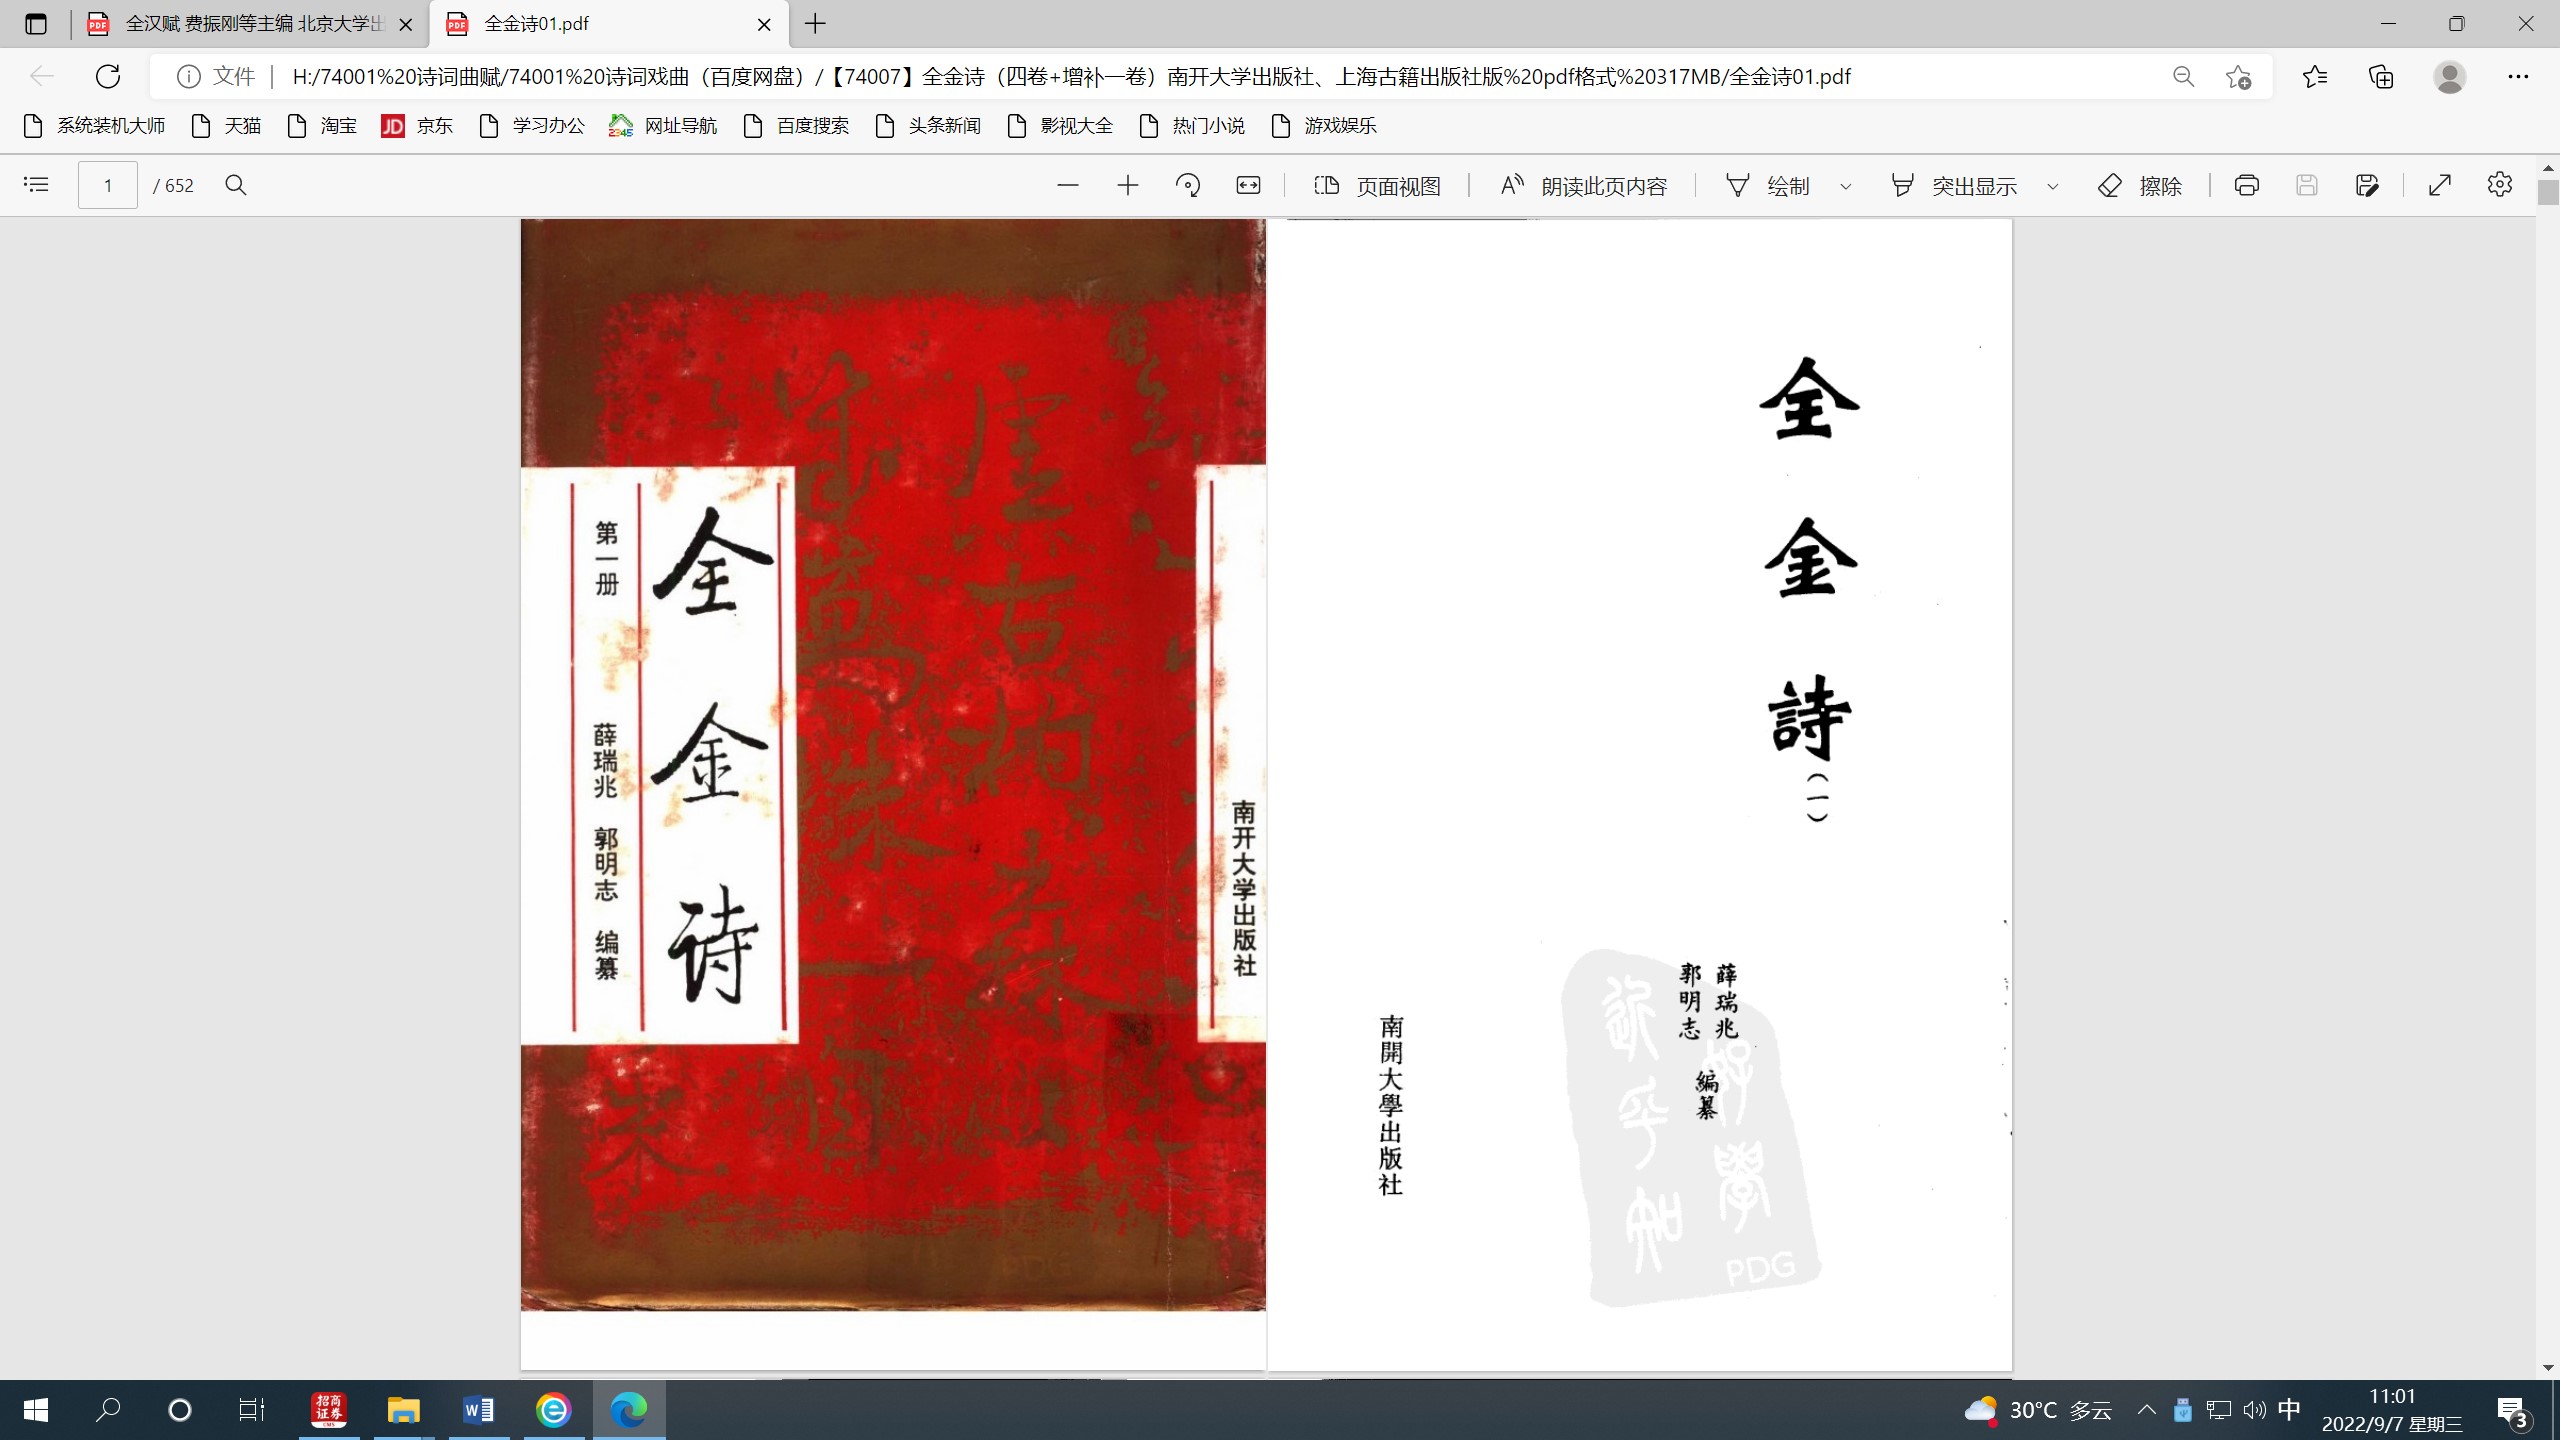The image size is (2560, 1440).
Task: Open the 页面视图 page view option
Action: pos(1377,186)
